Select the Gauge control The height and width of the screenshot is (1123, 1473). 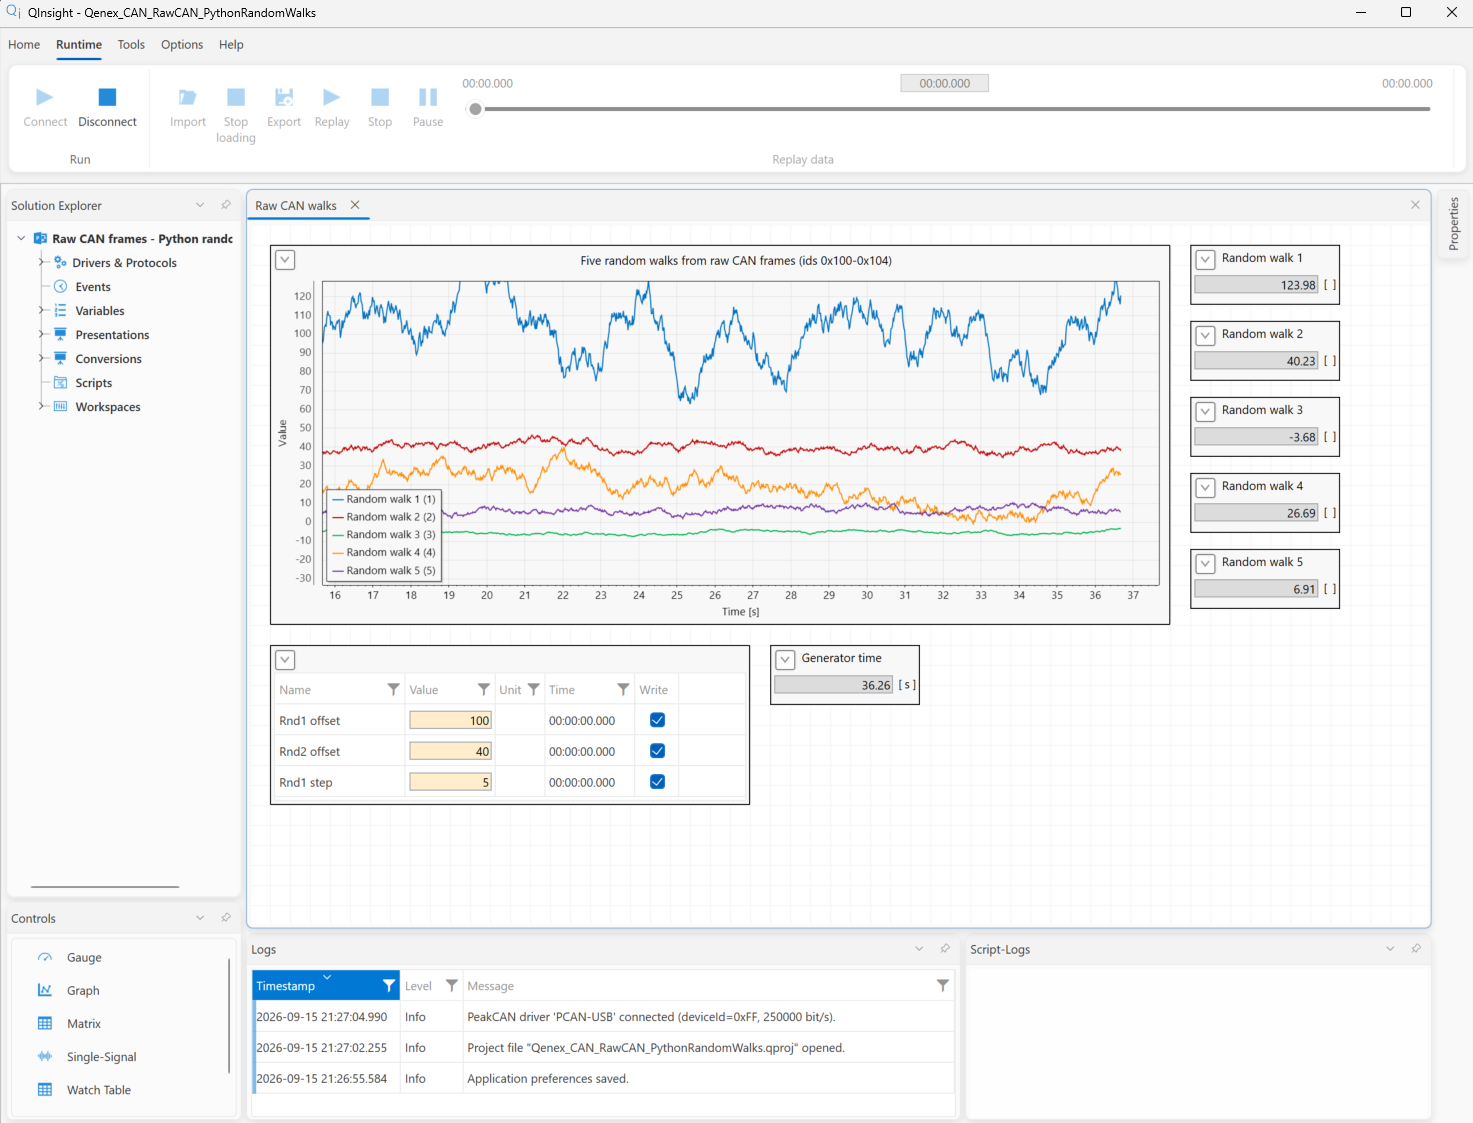click(x=84, y=958)
